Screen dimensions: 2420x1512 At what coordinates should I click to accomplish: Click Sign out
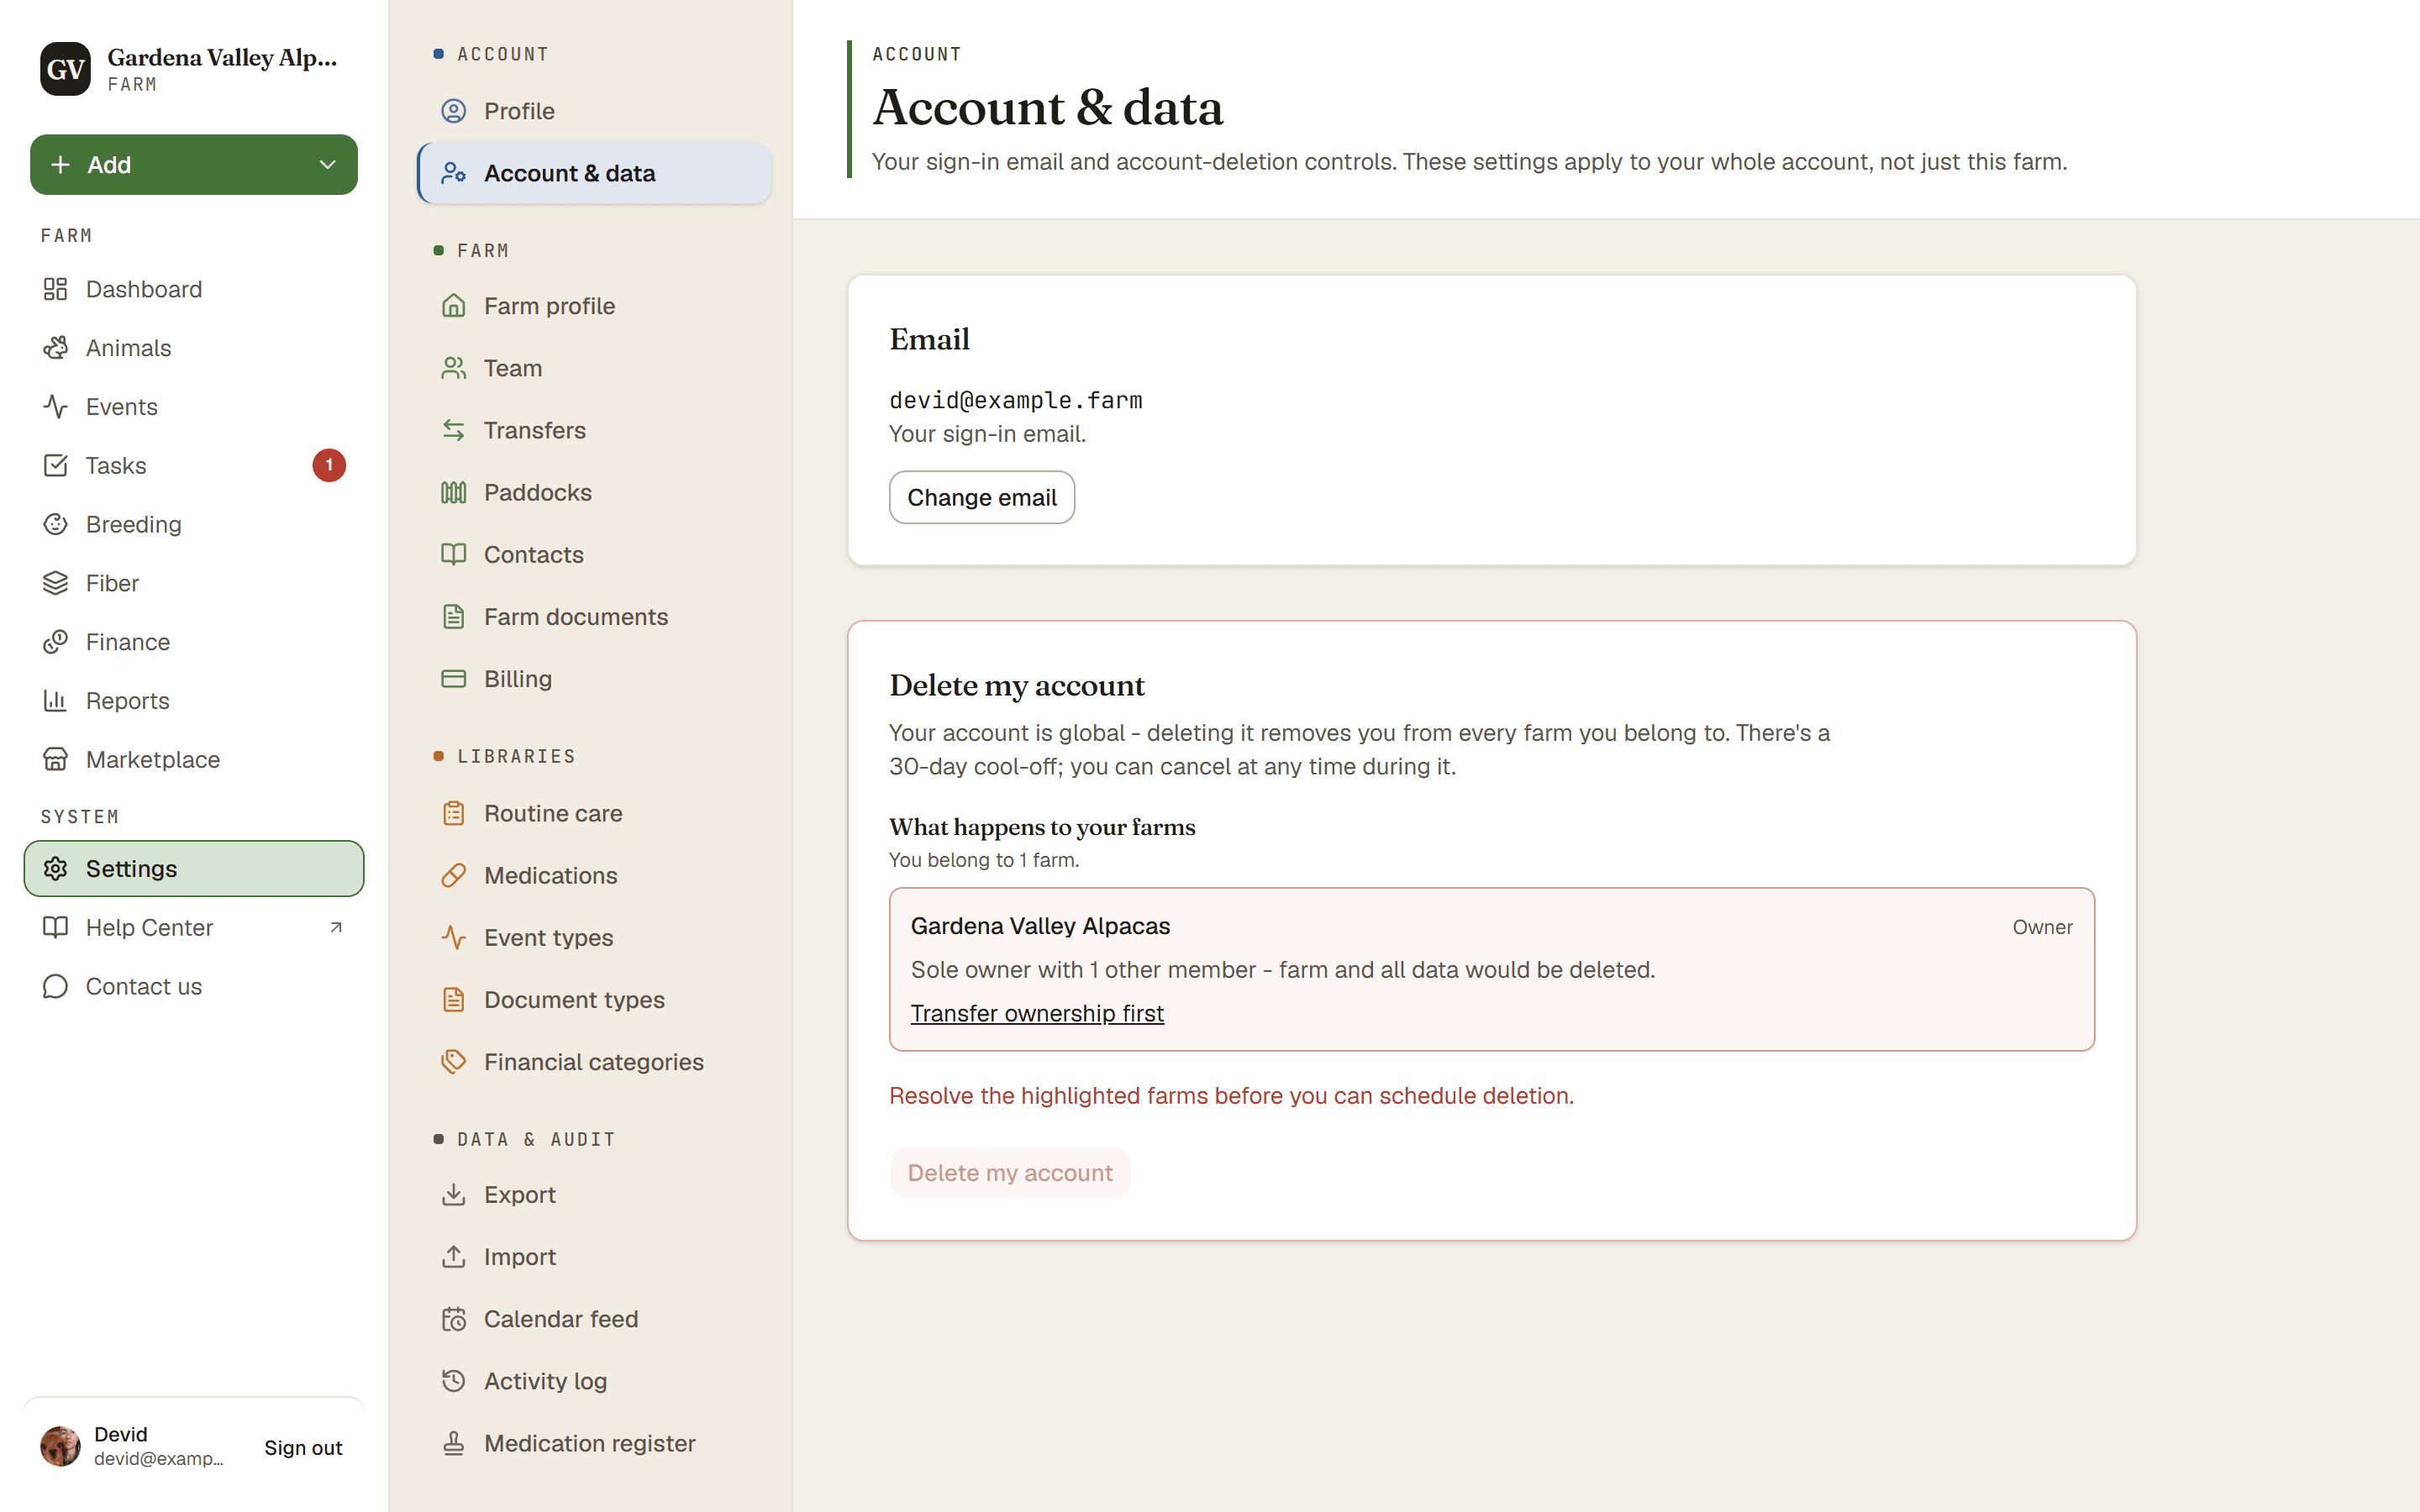303,1447
